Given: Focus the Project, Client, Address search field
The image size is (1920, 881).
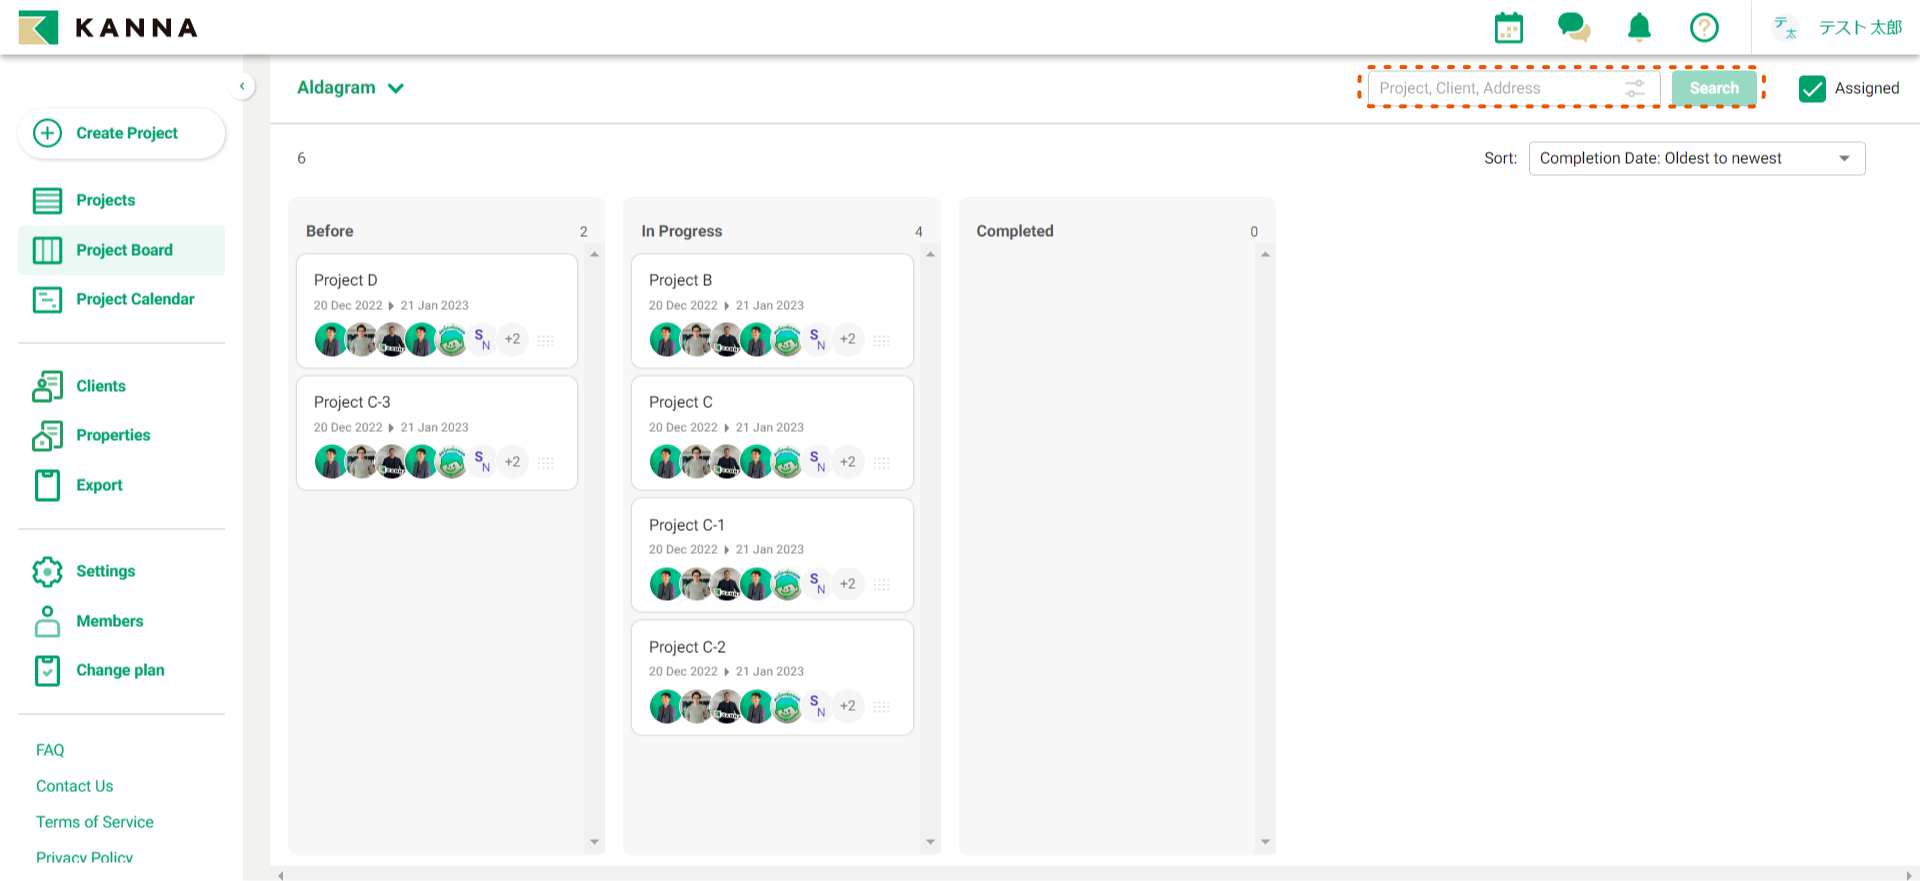Looking at the screenshot, I should 1495,88.
